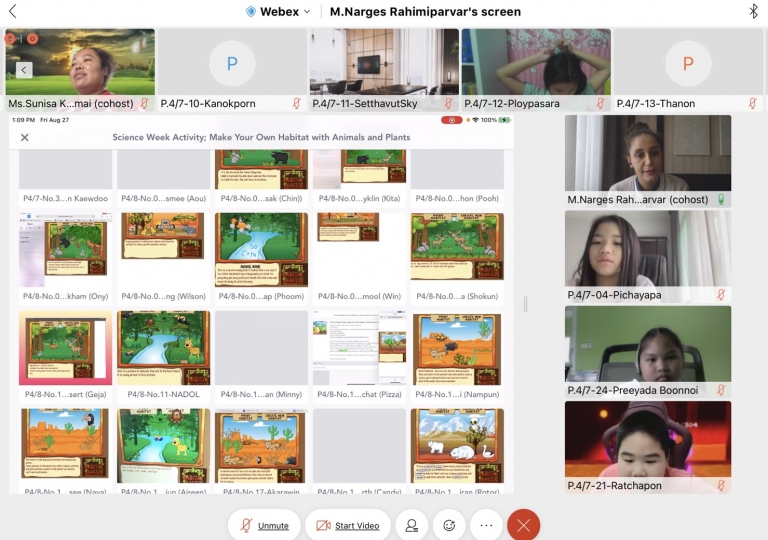The width and height of the screenshot is (768, 540).
Task: Tap the Bluetooth icon in the top bar
Action: [753, 11]
